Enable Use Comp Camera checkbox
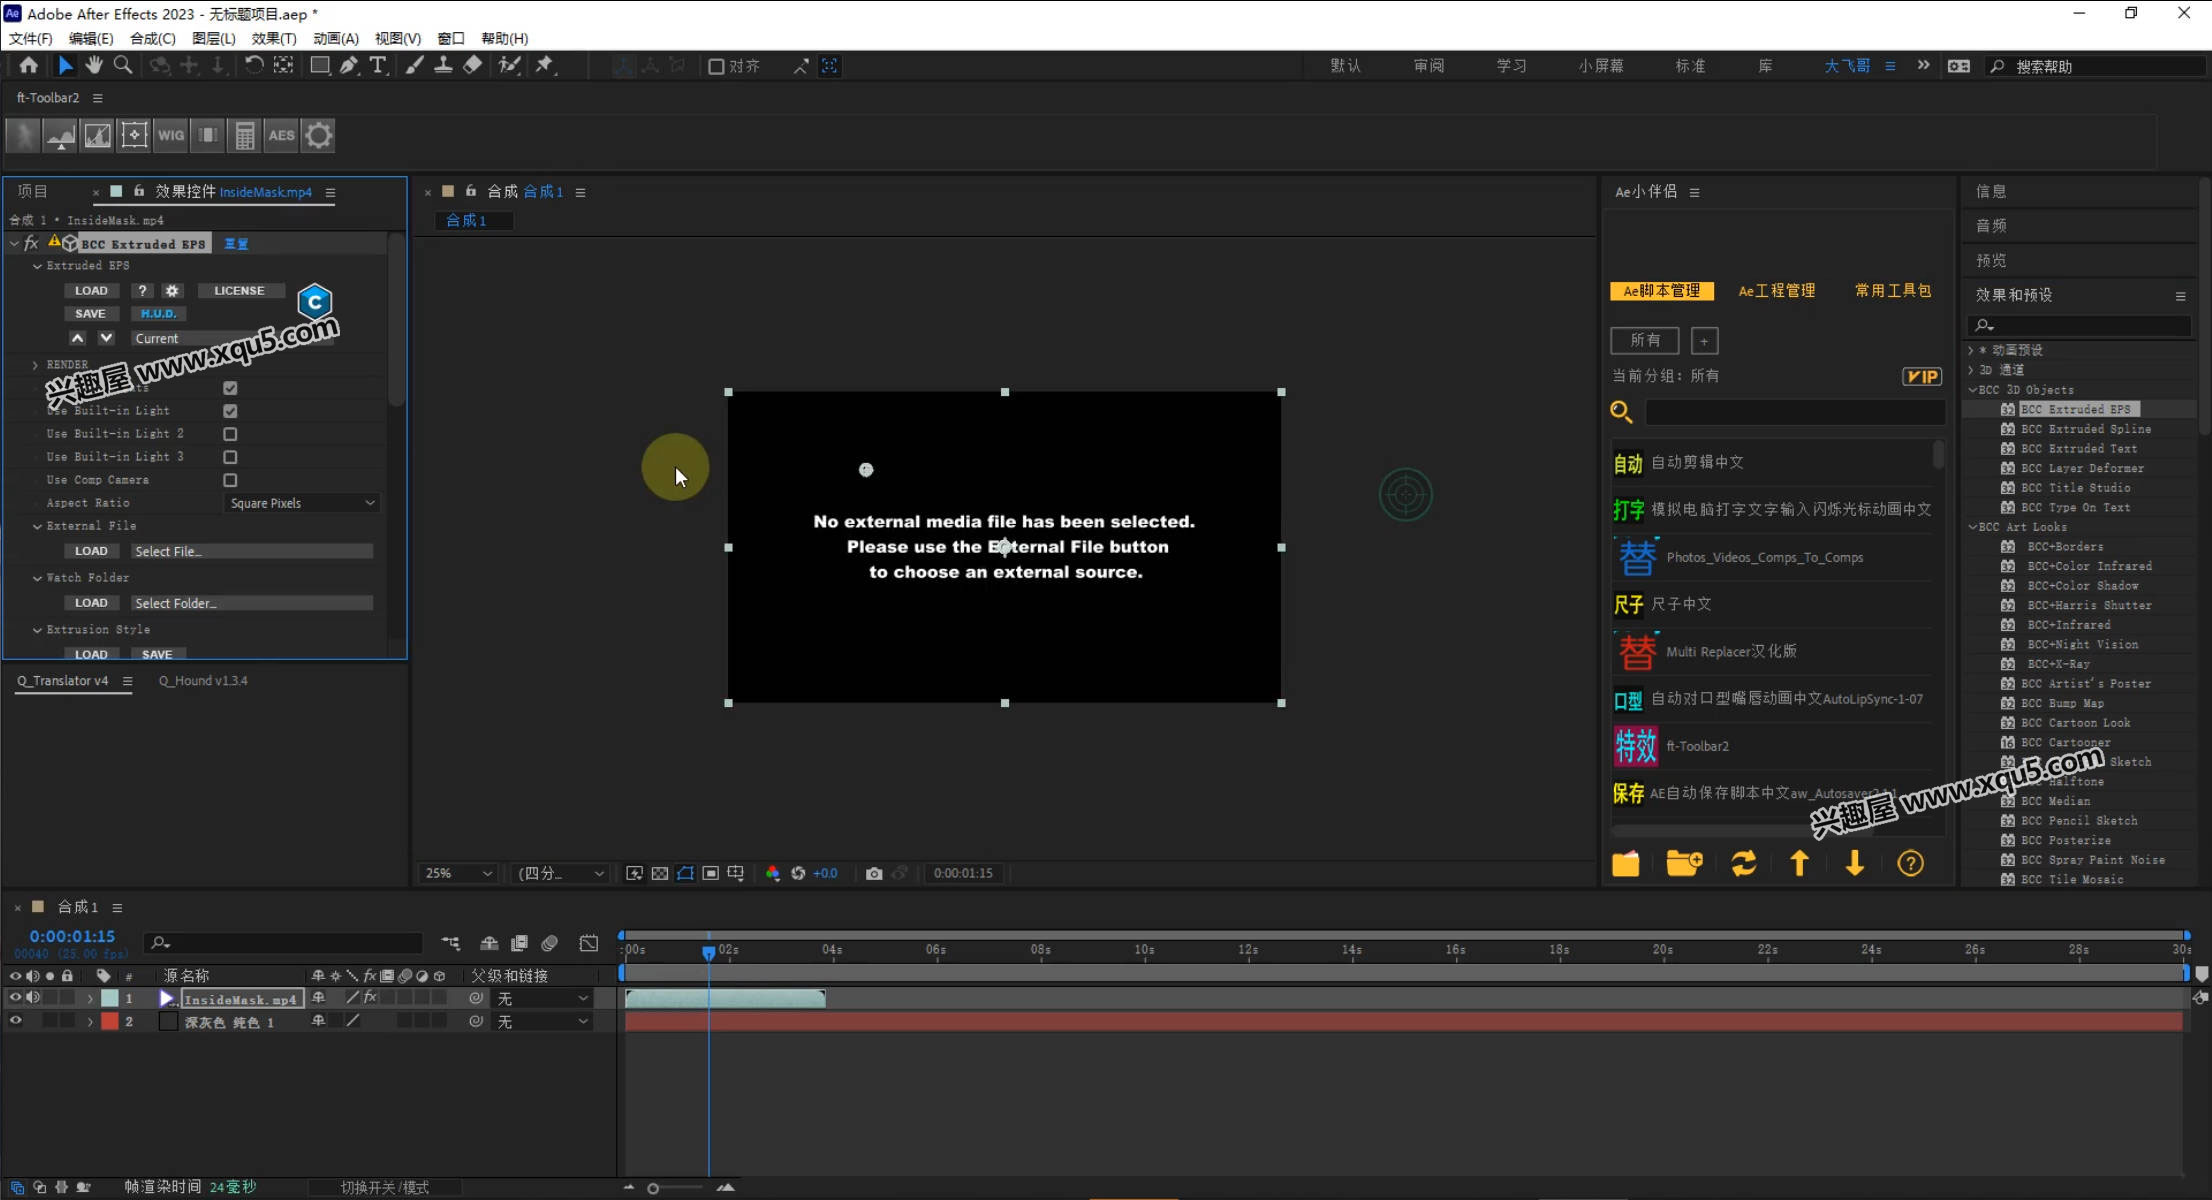The image size is (2212, 1200). pos(230,480)
